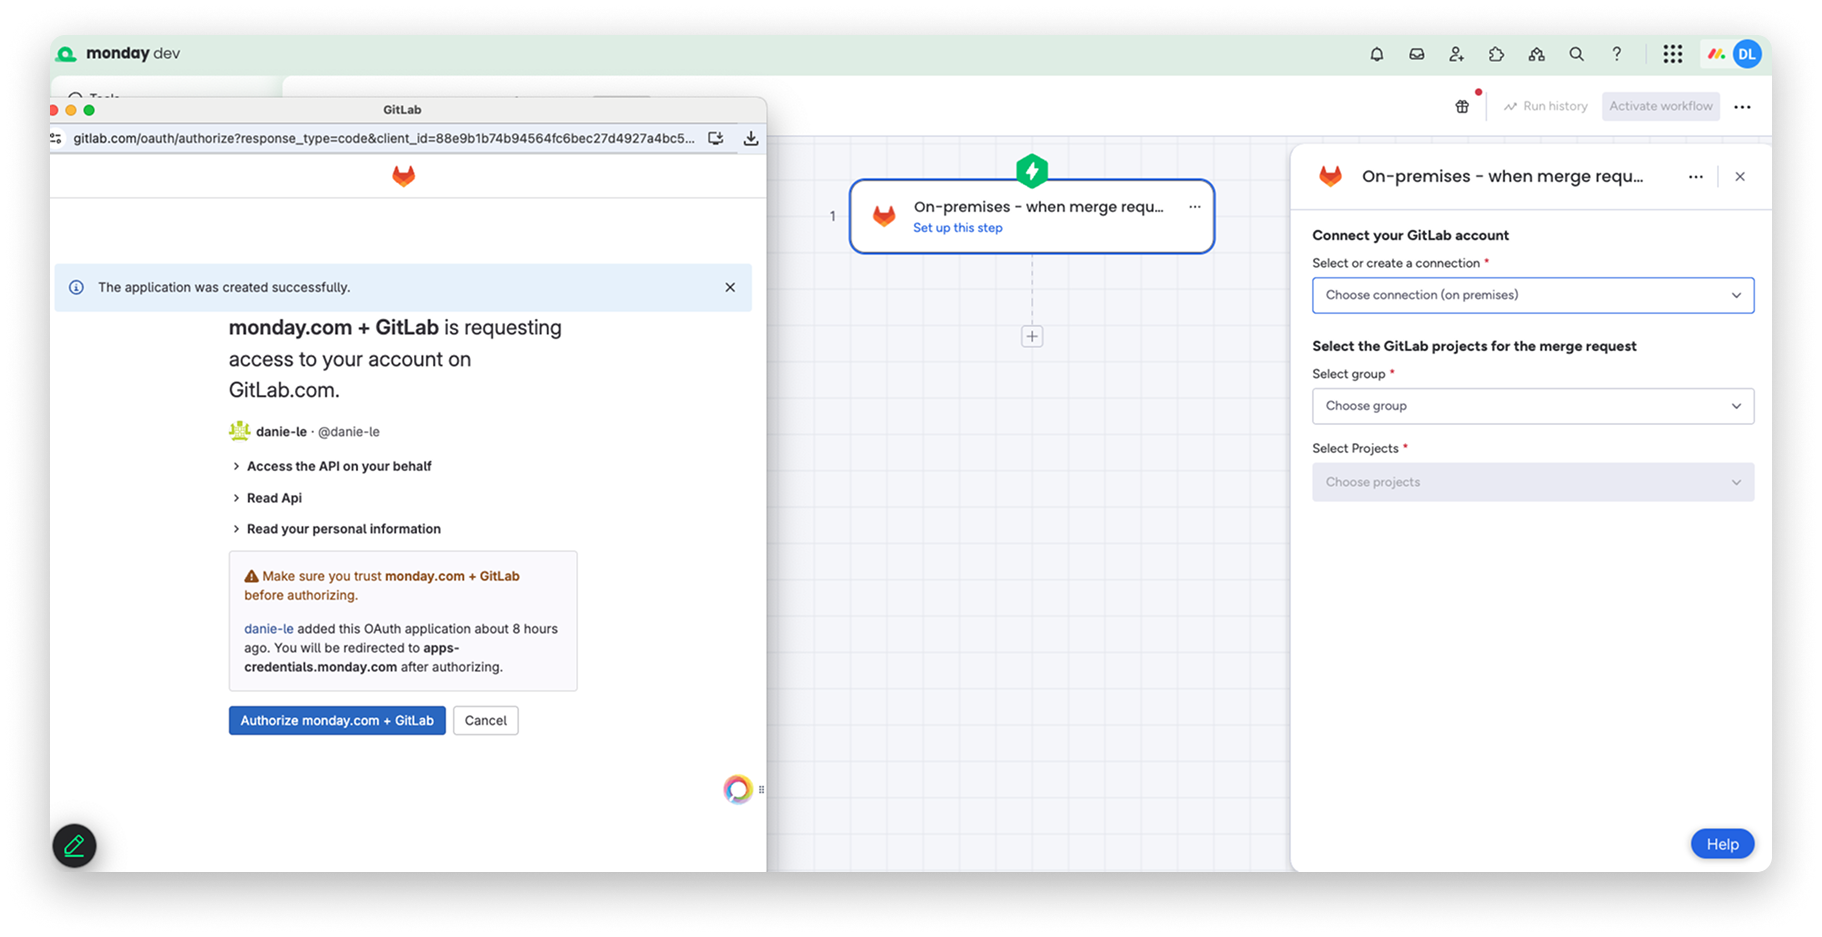Viewport: 1822px width, 937px height.
Task: Click the Help button
Action: tap(1722, 844)
